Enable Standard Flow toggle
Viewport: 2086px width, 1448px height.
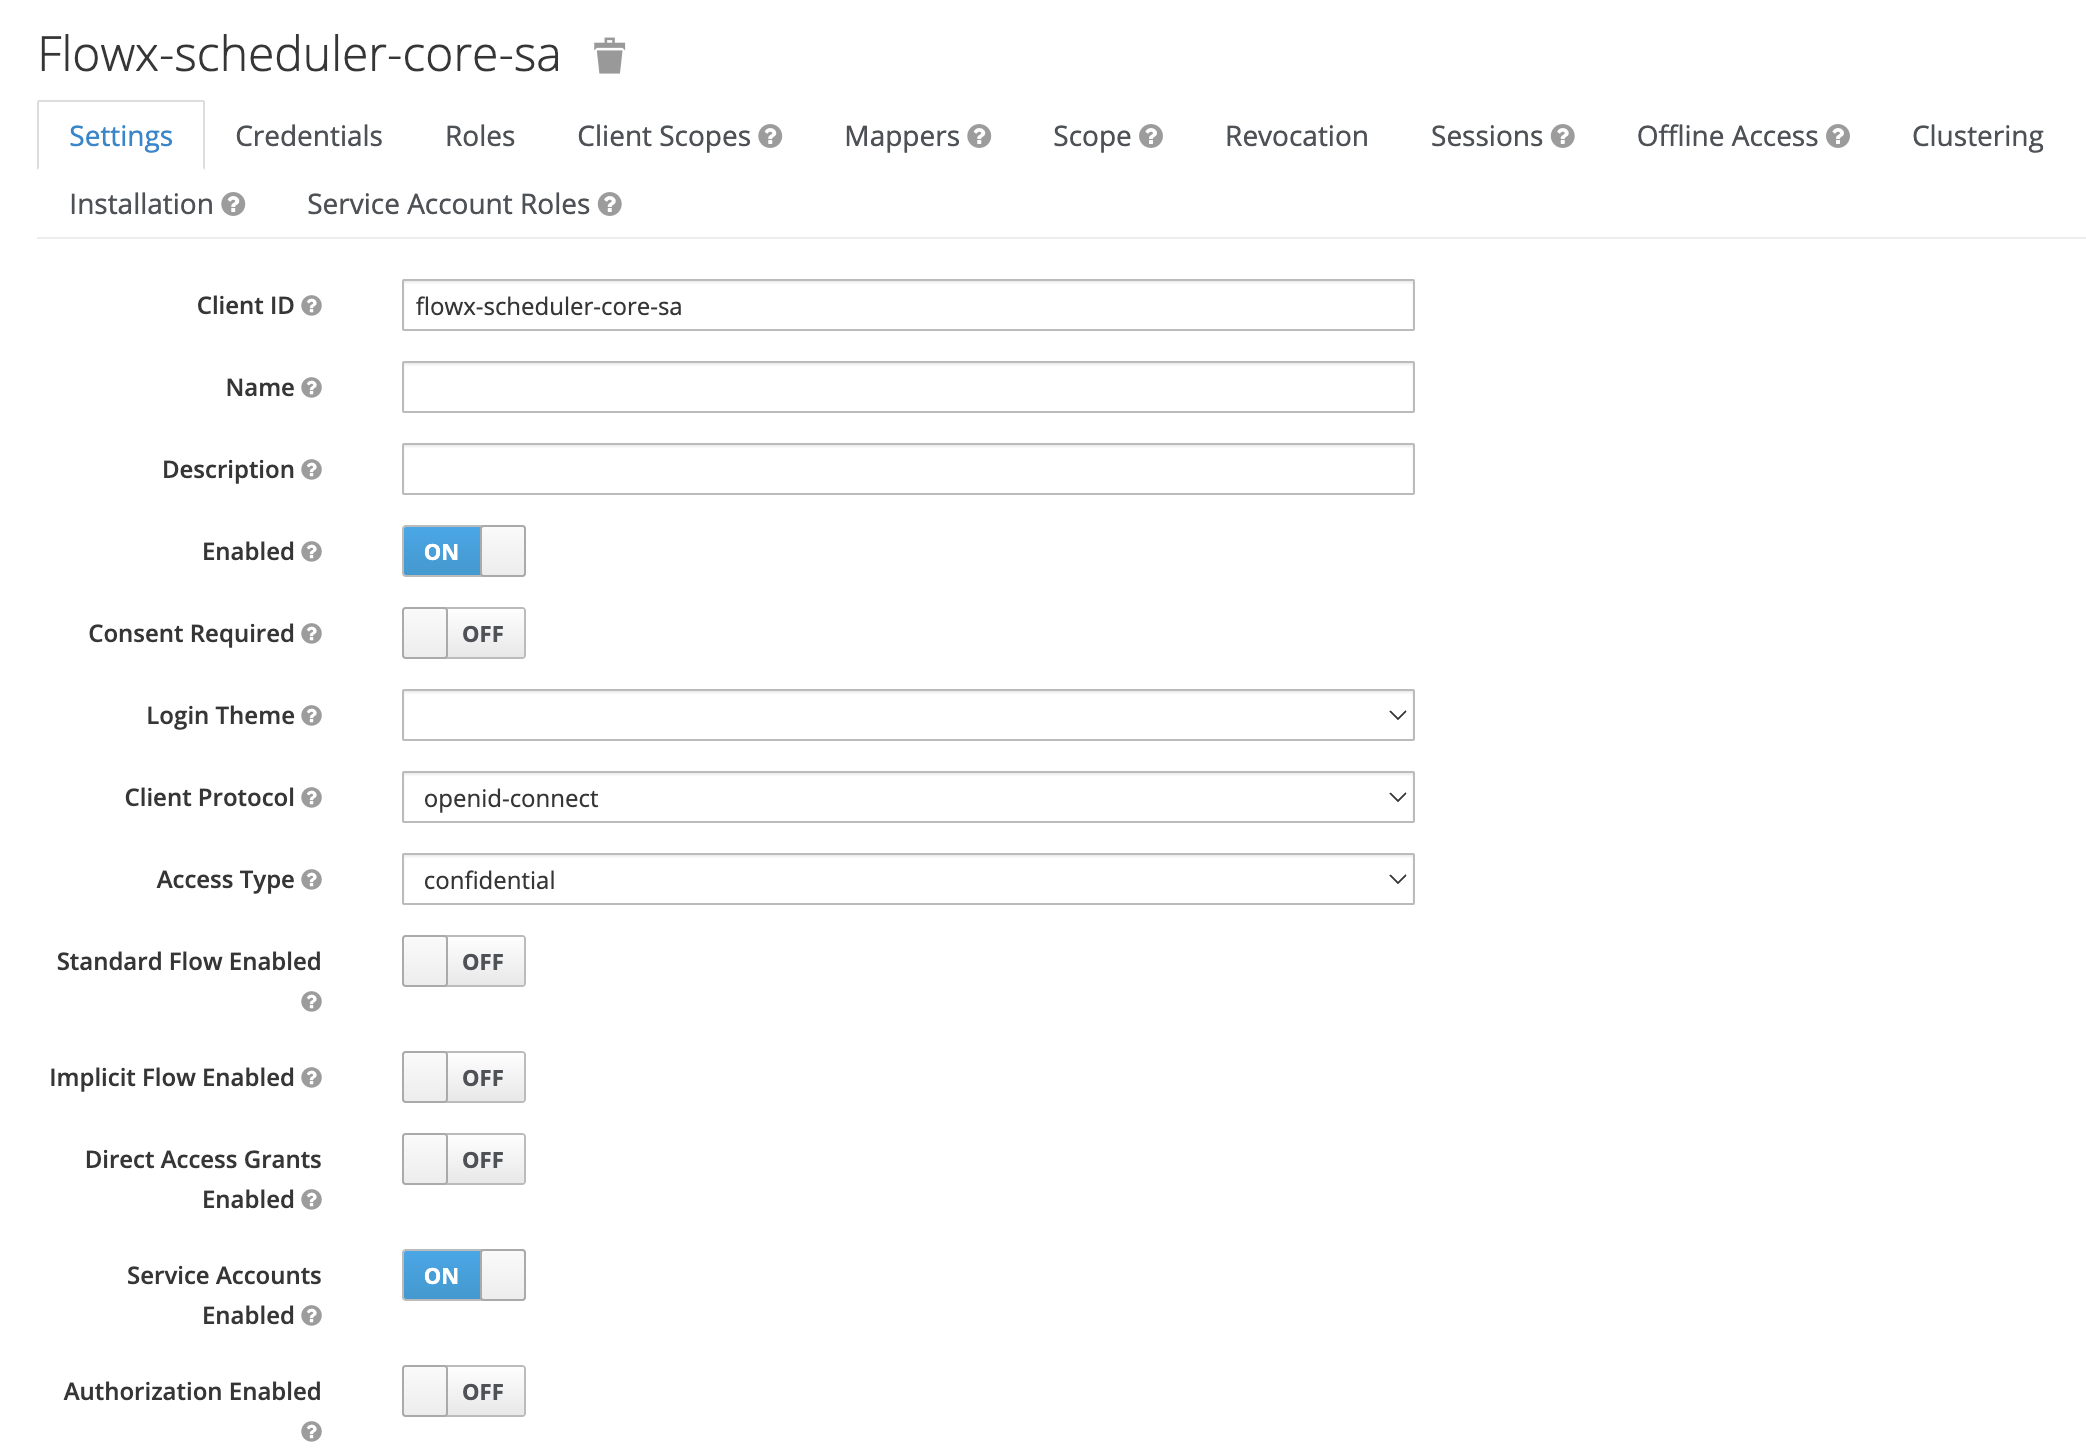[464, 961]
